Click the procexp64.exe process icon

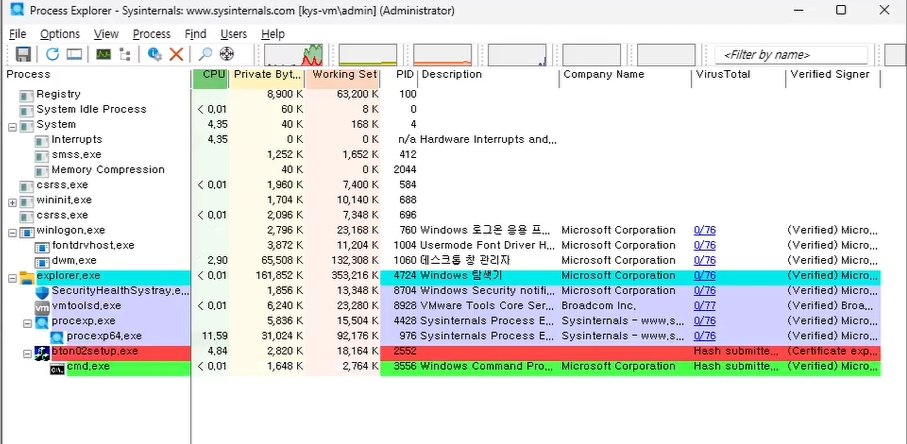57,337
